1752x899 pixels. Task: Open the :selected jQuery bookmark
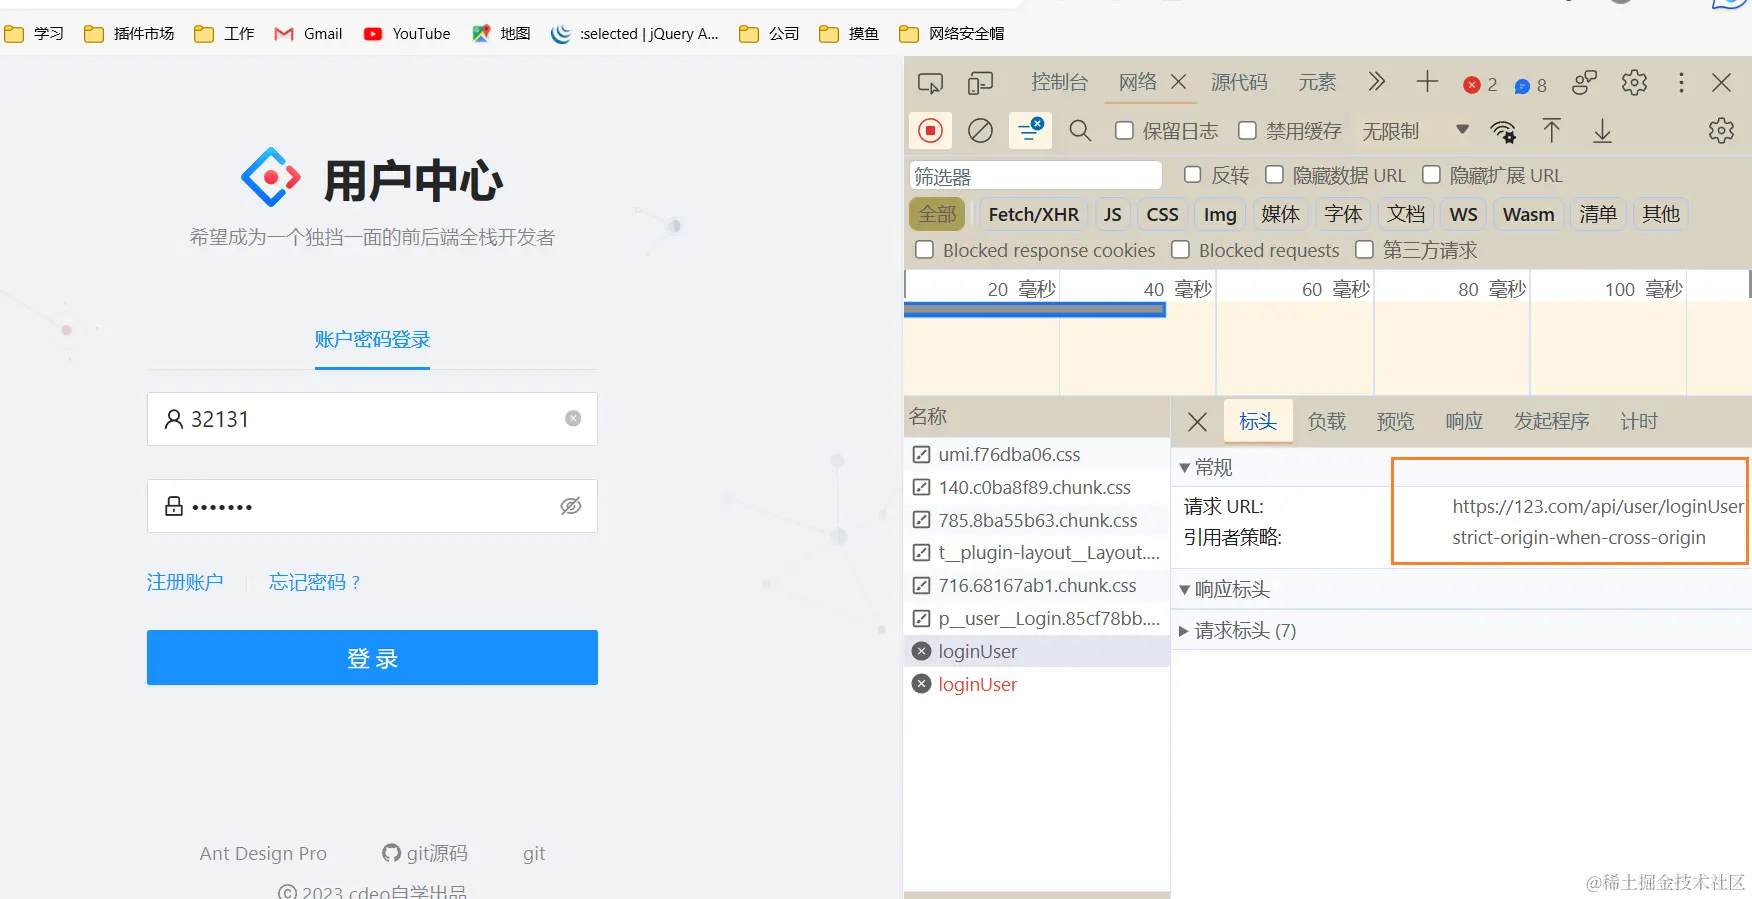point(635,34)
